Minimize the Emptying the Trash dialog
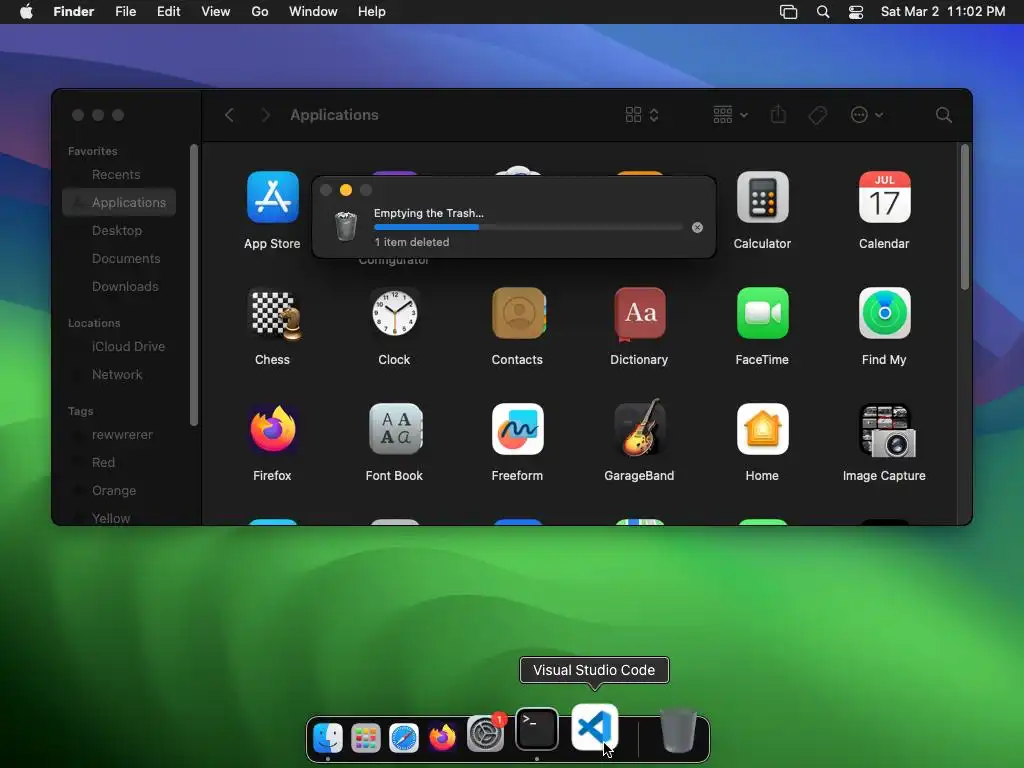This screenshot has height=768, width=1024. click(x=346, y=190)
